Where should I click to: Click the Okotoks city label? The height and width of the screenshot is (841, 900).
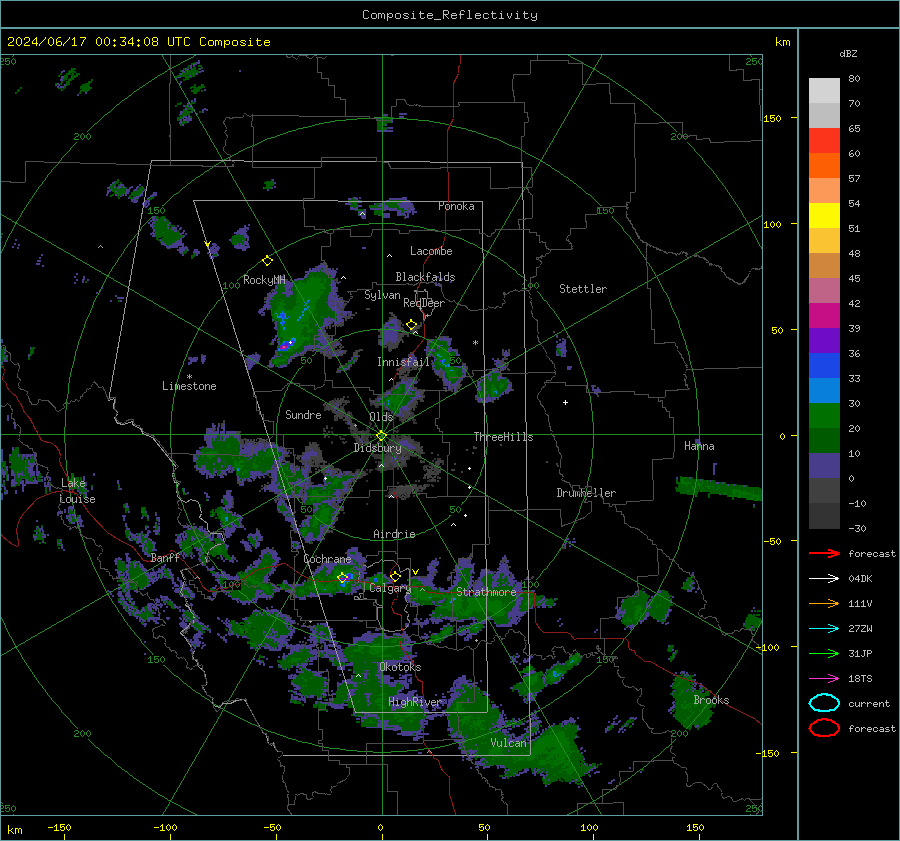point(400,667)
